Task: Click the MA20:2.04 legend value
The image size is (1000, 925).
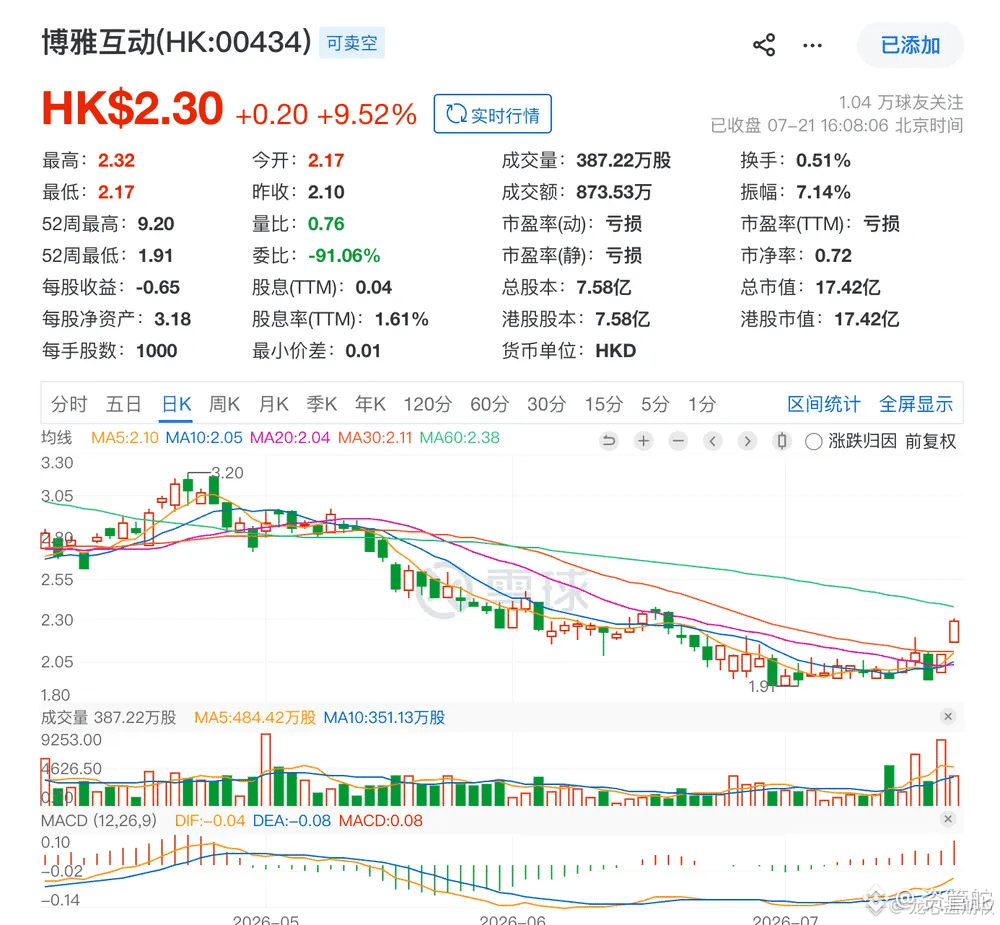Action: [x=290, y=438]
